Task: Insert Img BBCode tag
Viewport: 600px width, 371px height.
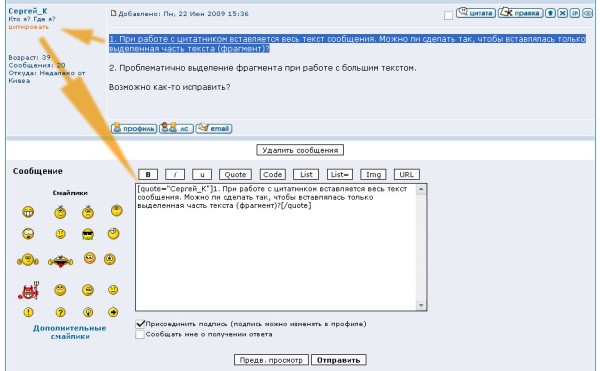Action: [x=373, y=174]
